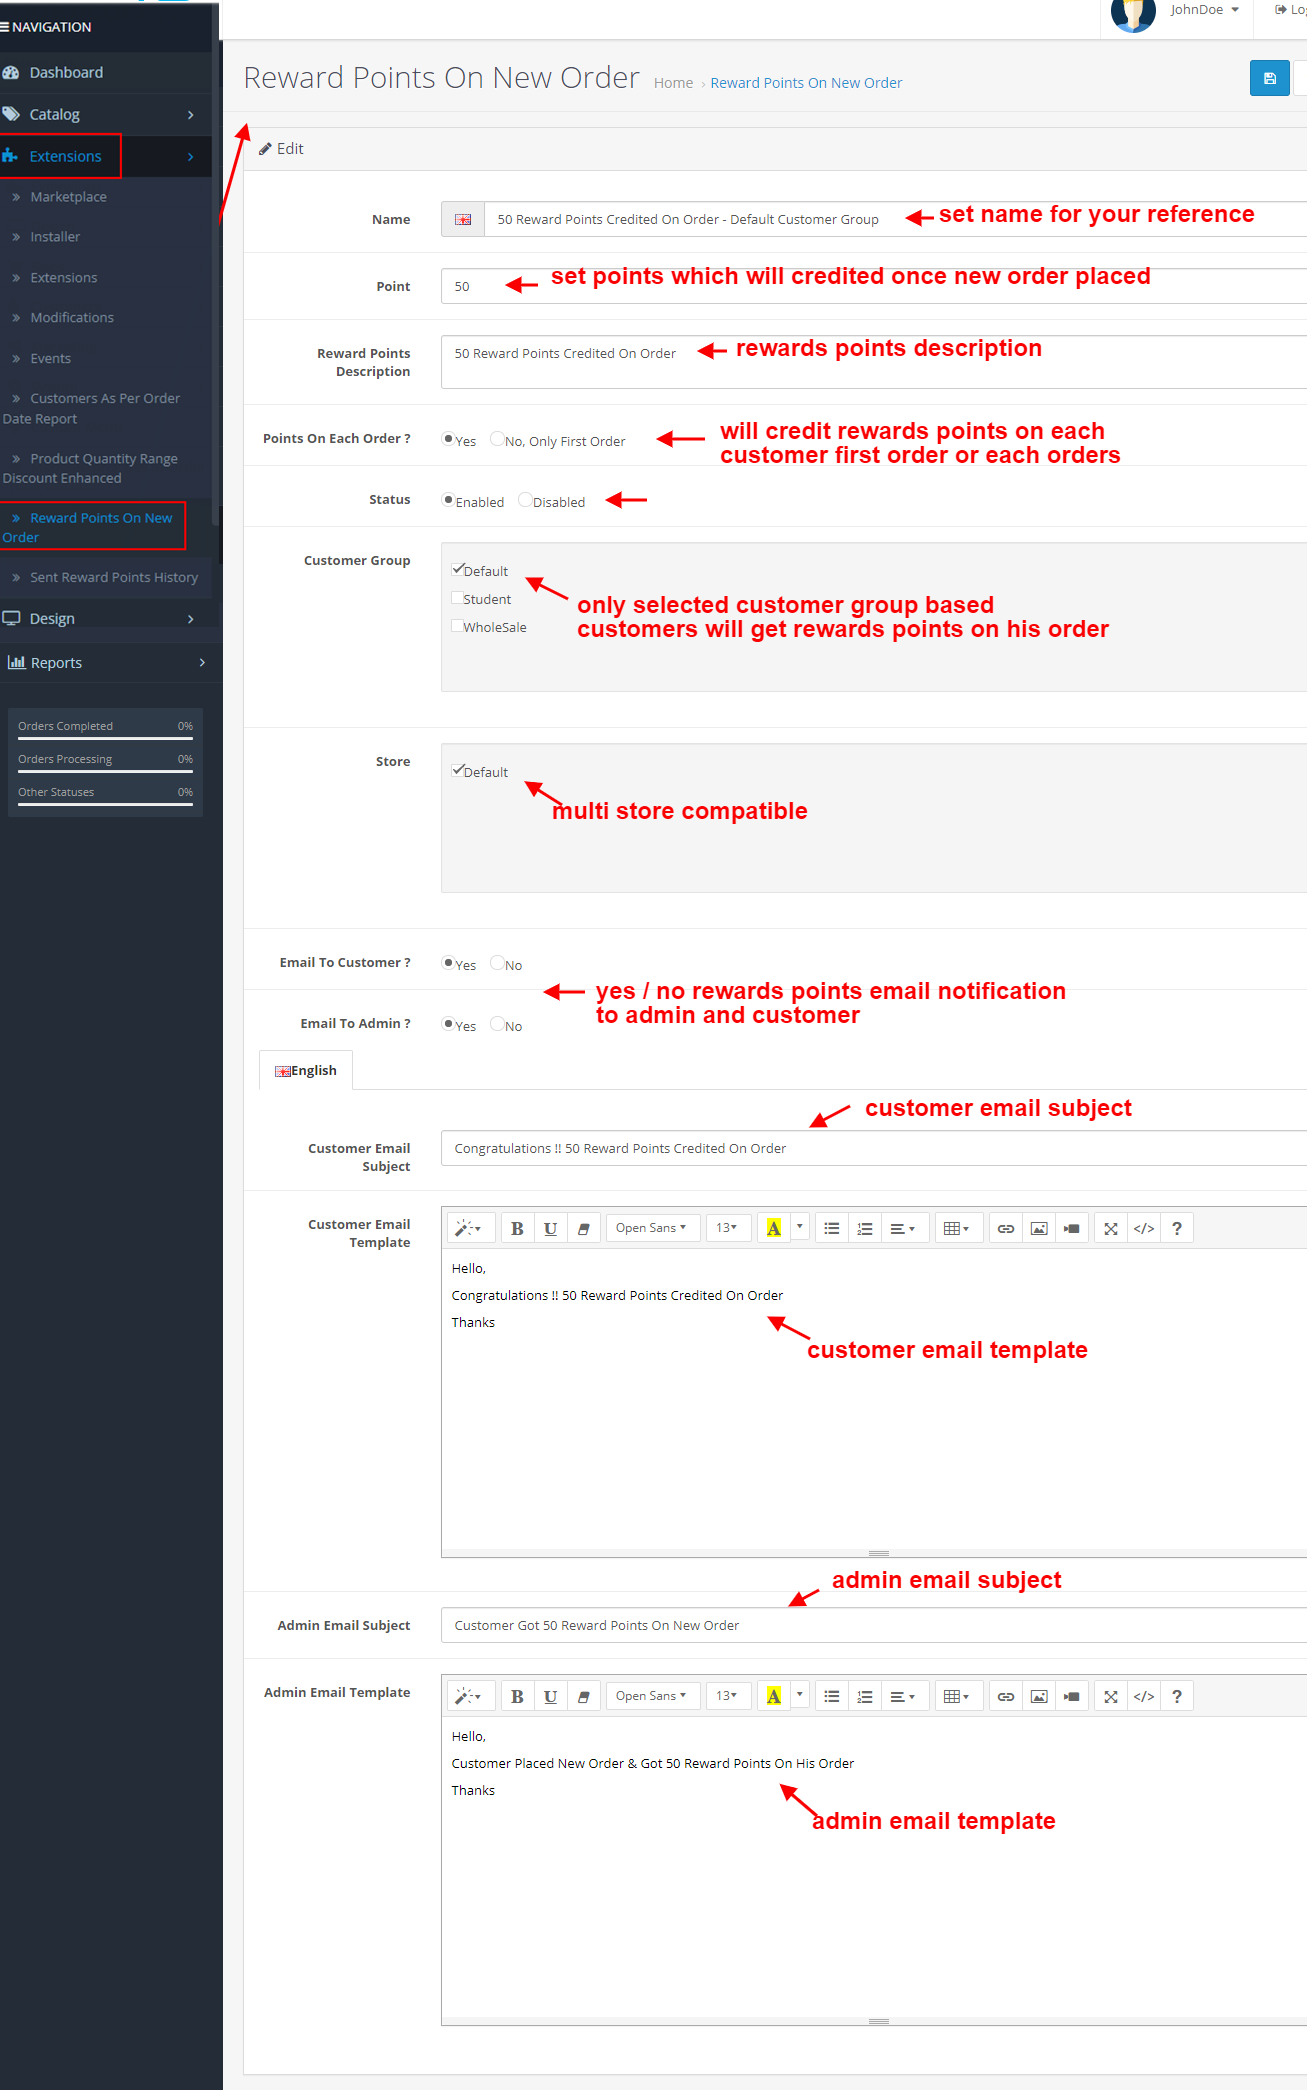Switch to the English language tab
Viewport: 1307px width, 2090px height.
[x=306, y=1070]
